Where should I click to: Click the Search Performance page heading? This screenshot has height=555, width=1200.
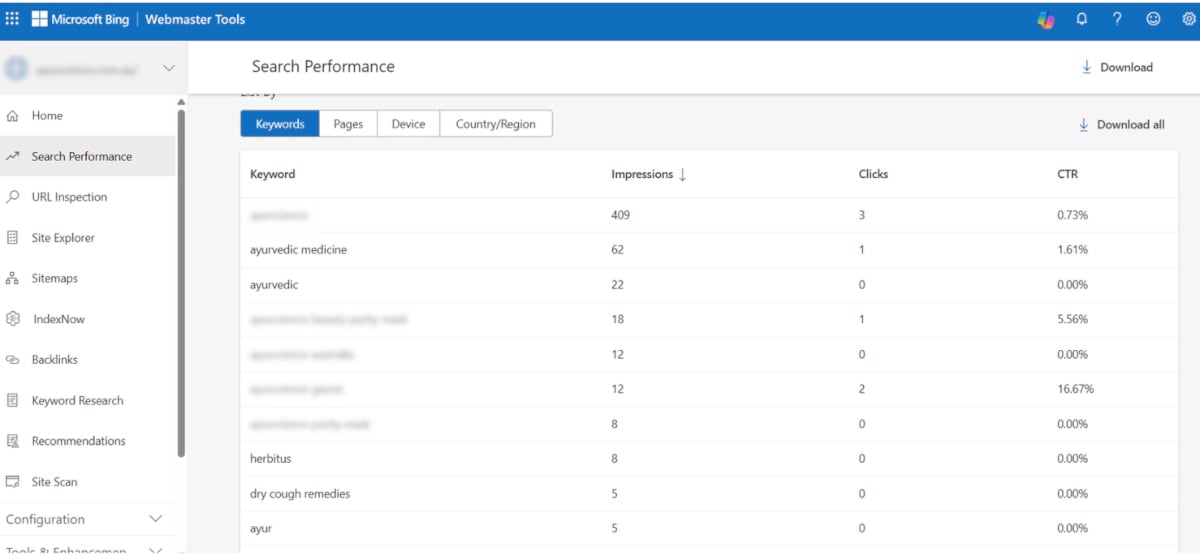[x=323, y=67]
